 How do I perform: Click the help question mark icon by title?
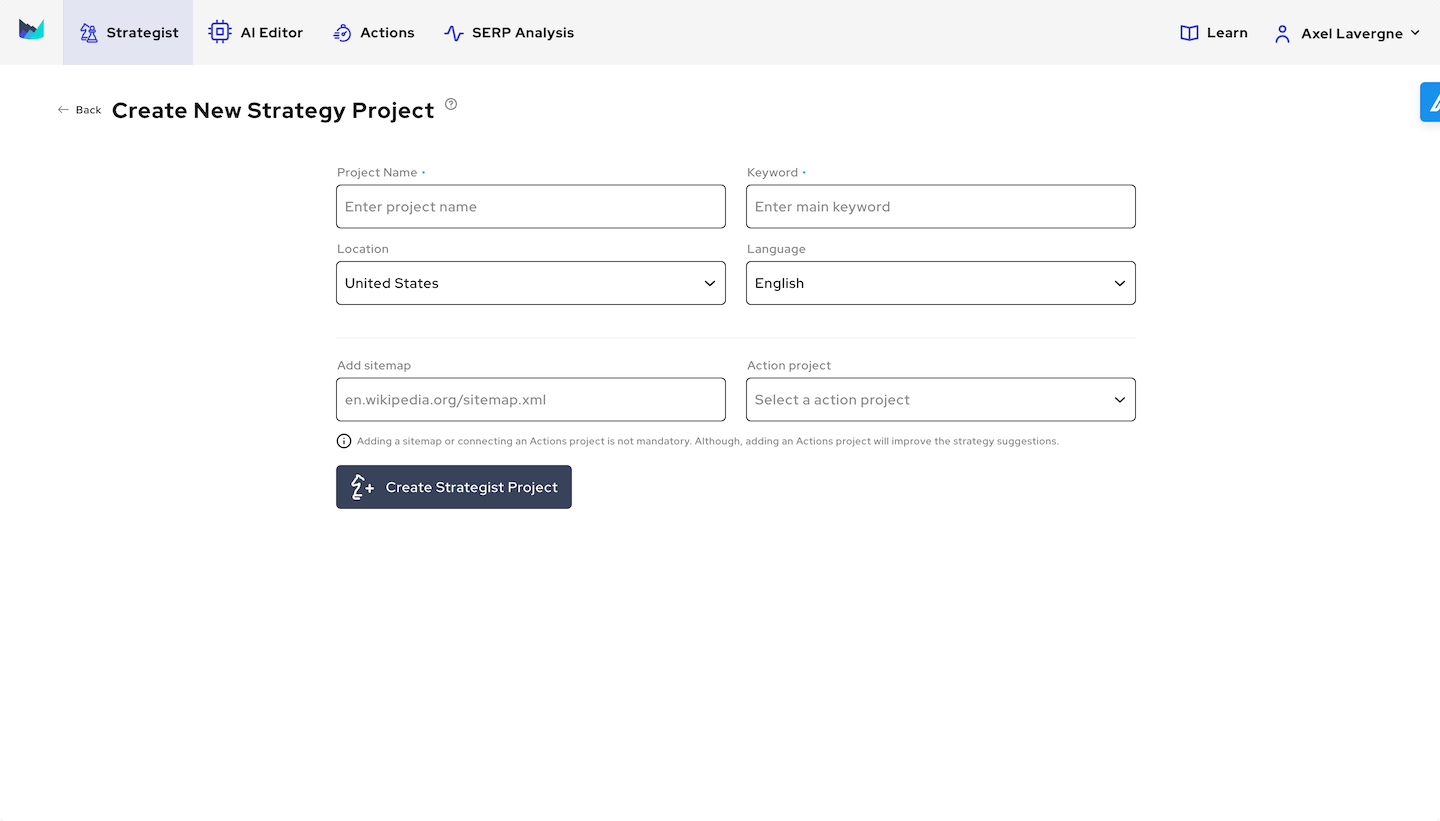[451, 104]
